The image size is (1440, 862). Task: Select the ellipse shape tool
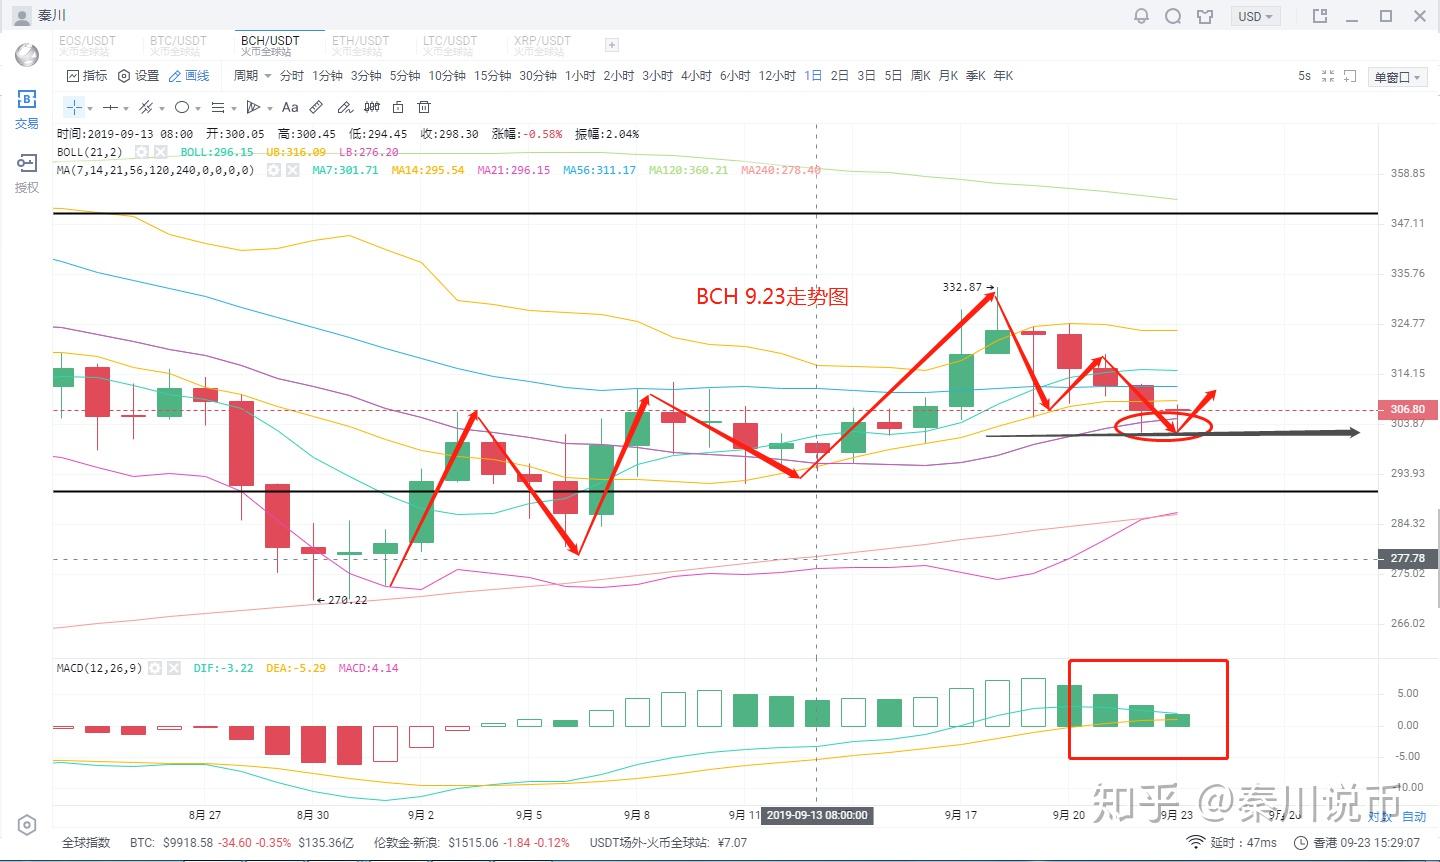(182, 107)
